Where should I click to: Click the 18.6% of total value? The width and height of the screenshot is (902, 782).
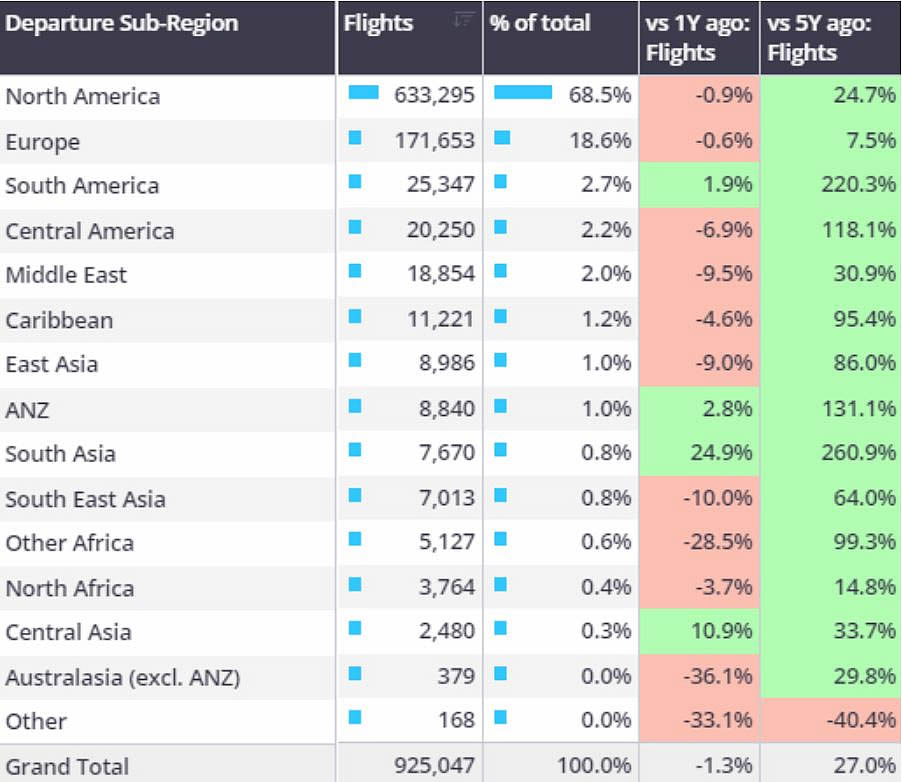tap(600, 140)
